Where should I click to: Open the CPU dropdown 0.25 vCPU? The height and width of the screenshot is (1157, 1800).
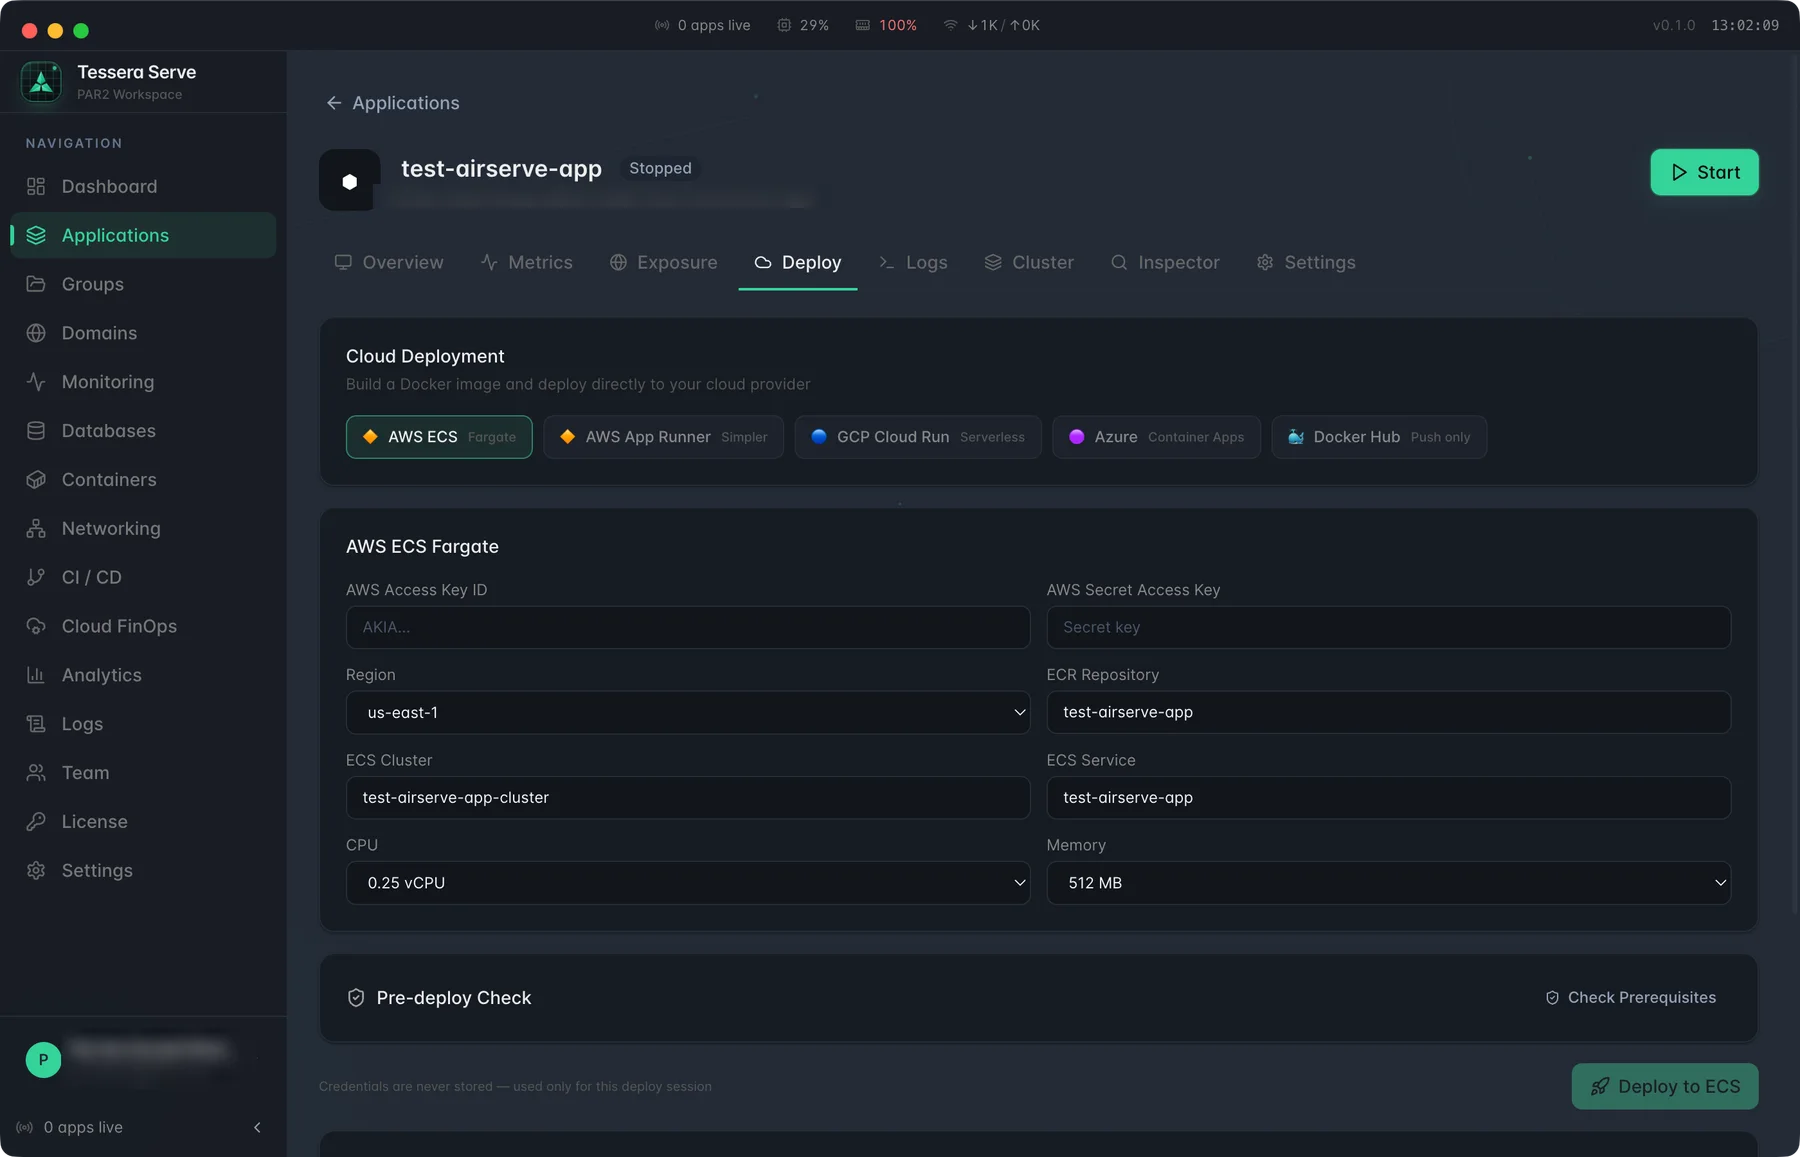click(688, 883)
